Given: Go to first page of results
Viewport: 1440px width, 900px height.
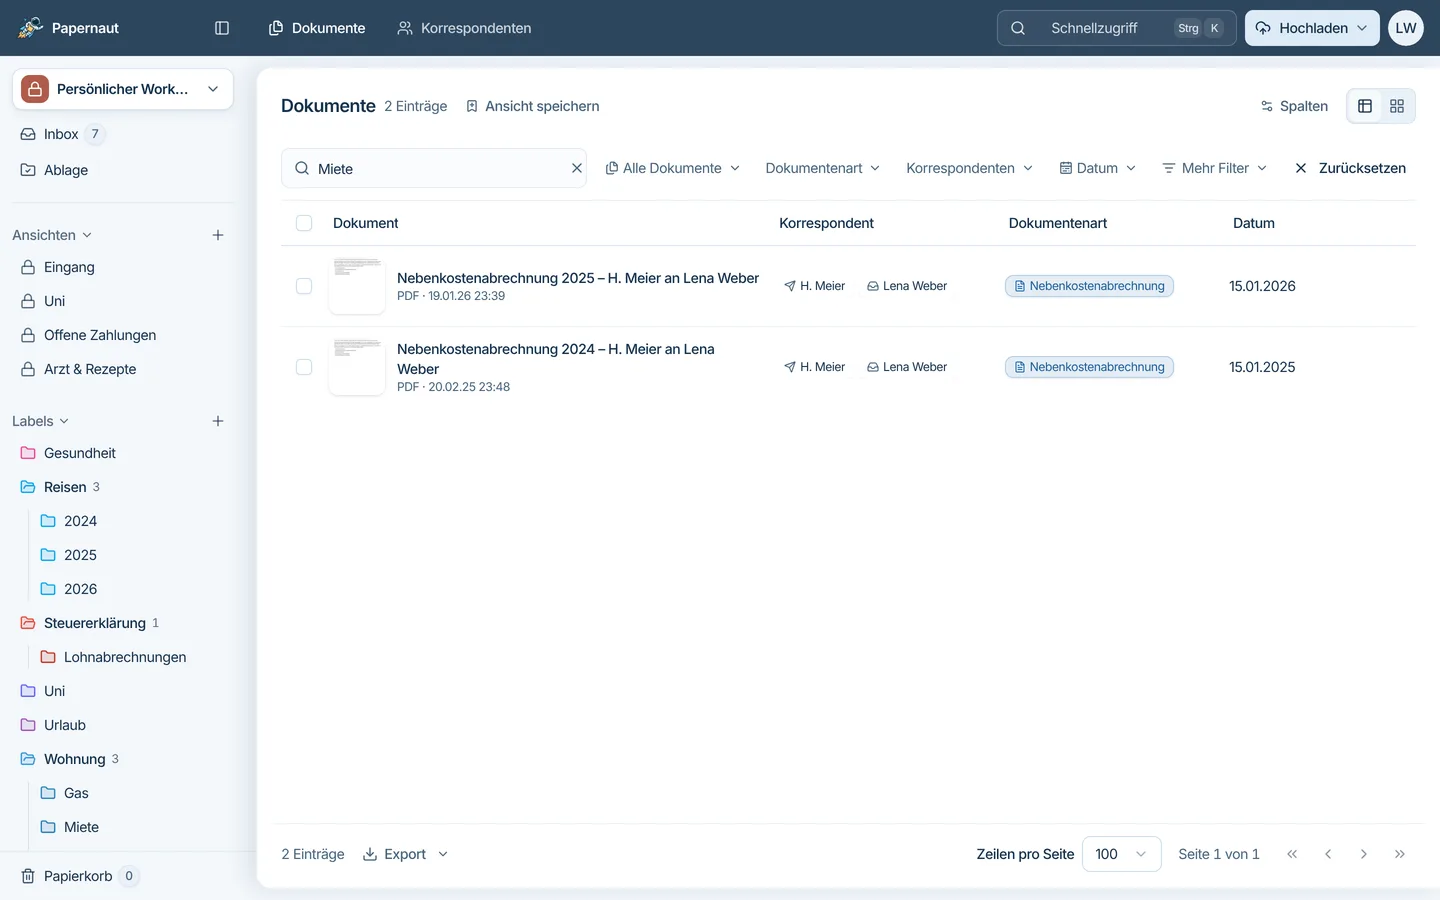Looking at the screenshot, I should pos(1292,854).
